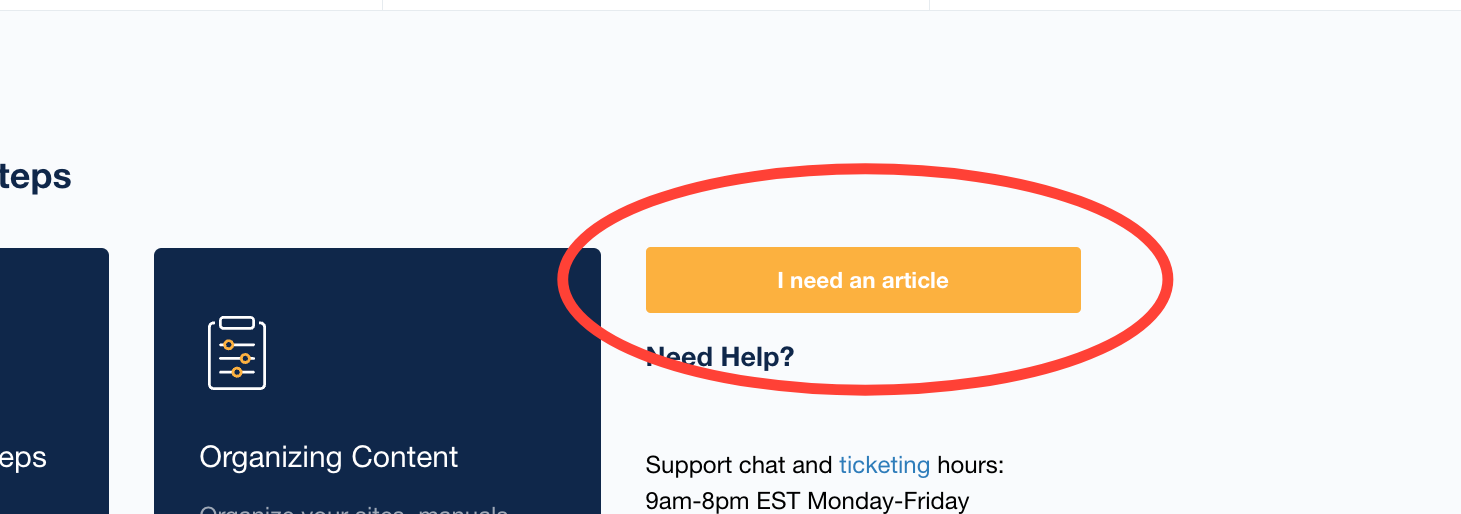The width and height of the screenshot is (1461, 514).
Task: Click the word "hours:" after ticketing
Action: point(970,465)
